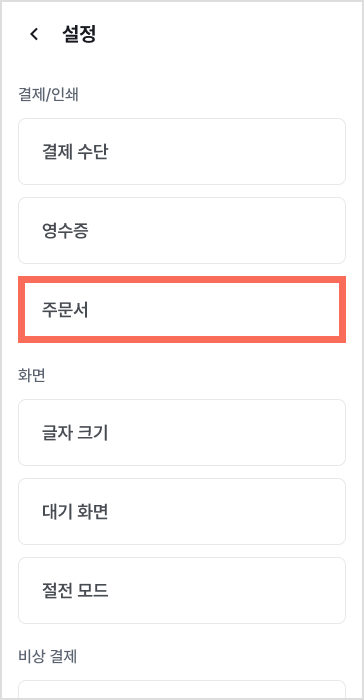The width and height of the screenshot is (364, 700).
Task: Open the 결제 수단 settings card
Action: click(182, 151)
